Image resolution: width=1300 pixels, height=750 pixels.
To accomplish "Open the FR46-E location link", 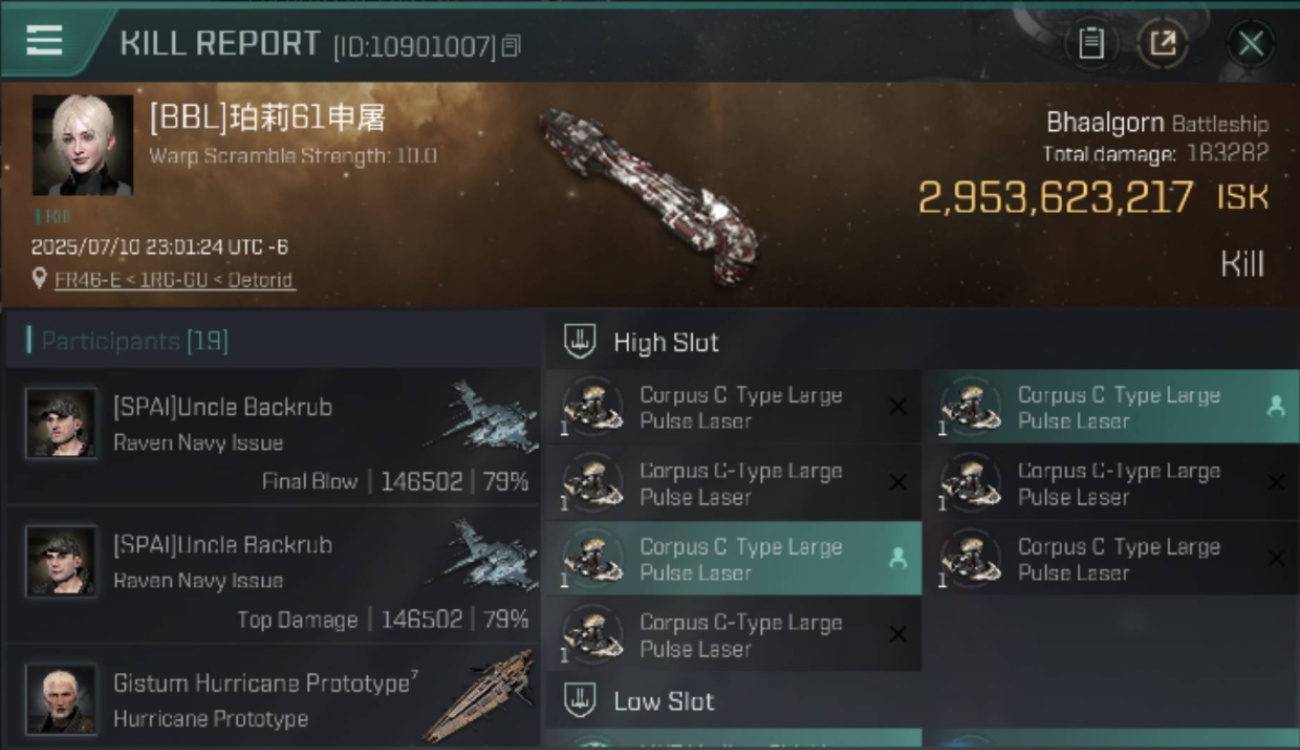I will 175,280.
